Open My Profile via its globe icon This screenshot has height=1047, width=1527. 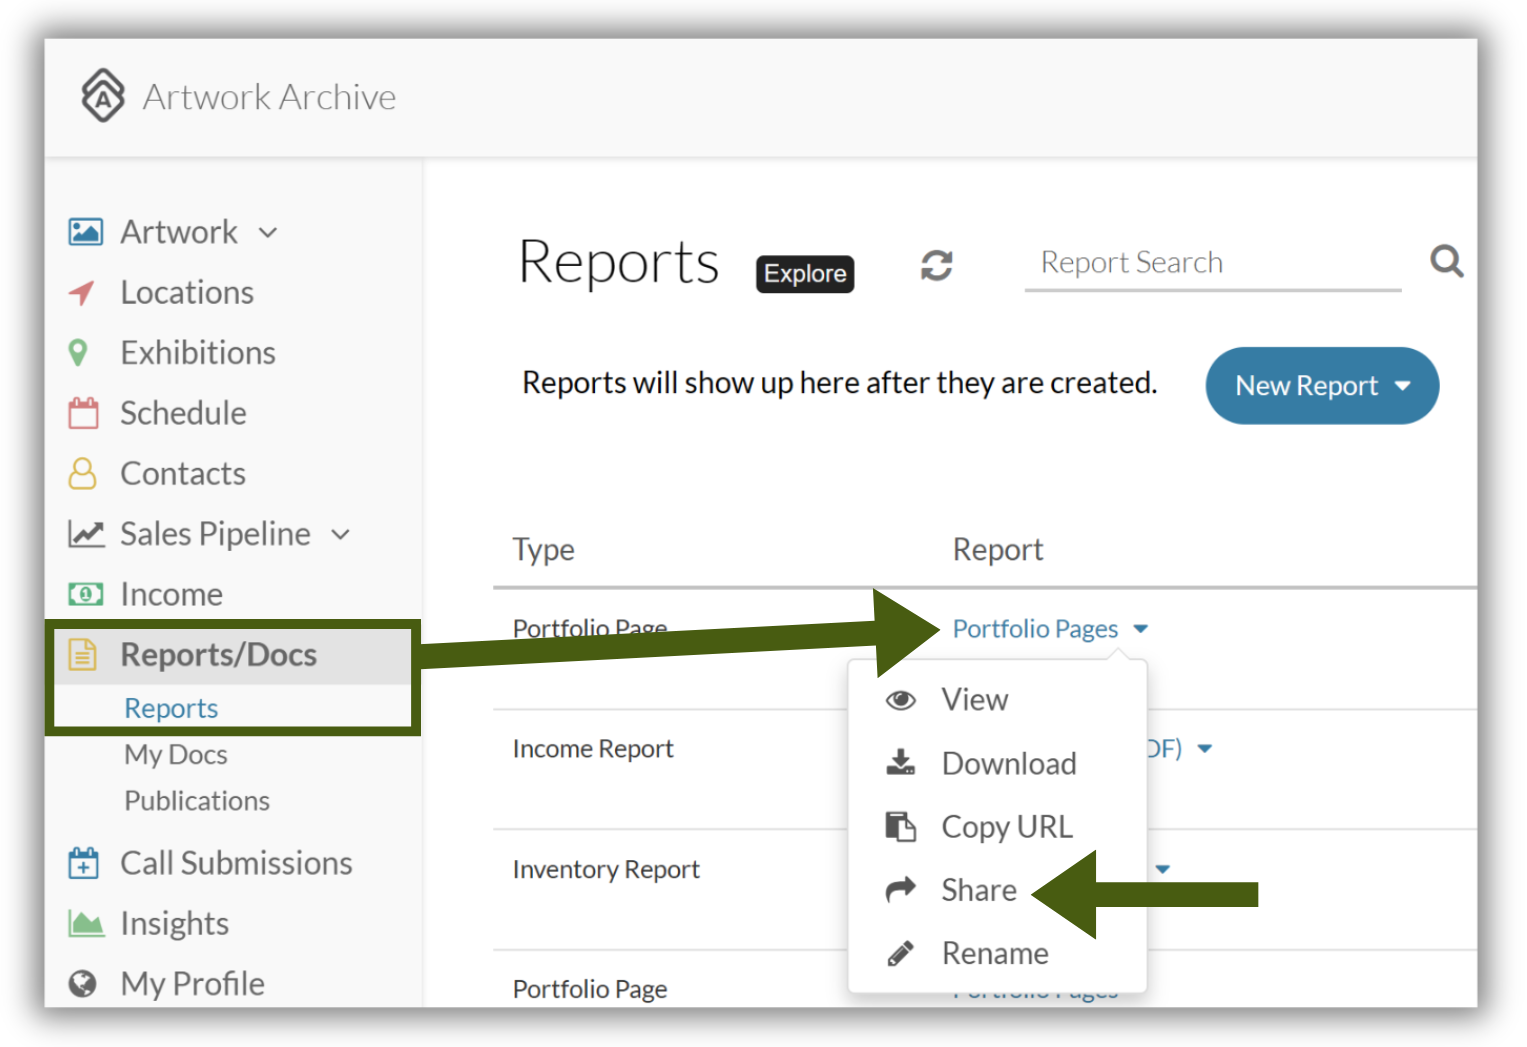(x=82, y=984)
